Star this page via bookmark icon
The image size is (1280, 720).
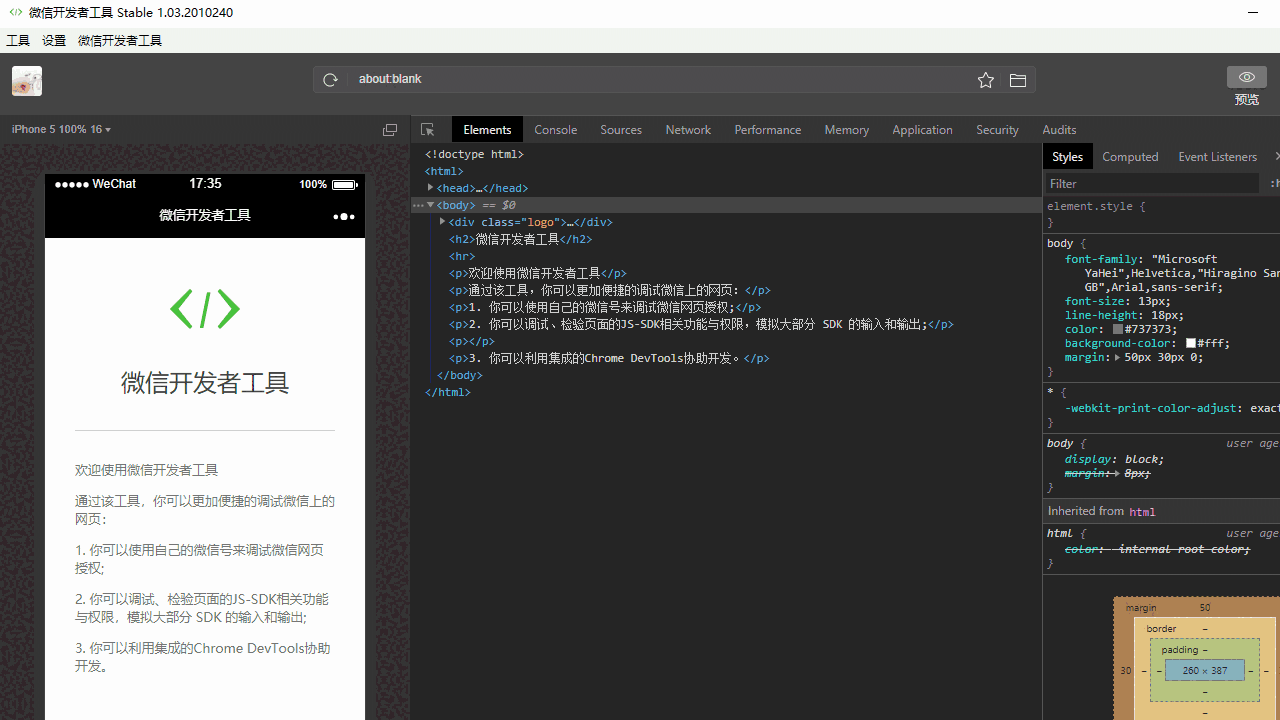click(985, 80)
